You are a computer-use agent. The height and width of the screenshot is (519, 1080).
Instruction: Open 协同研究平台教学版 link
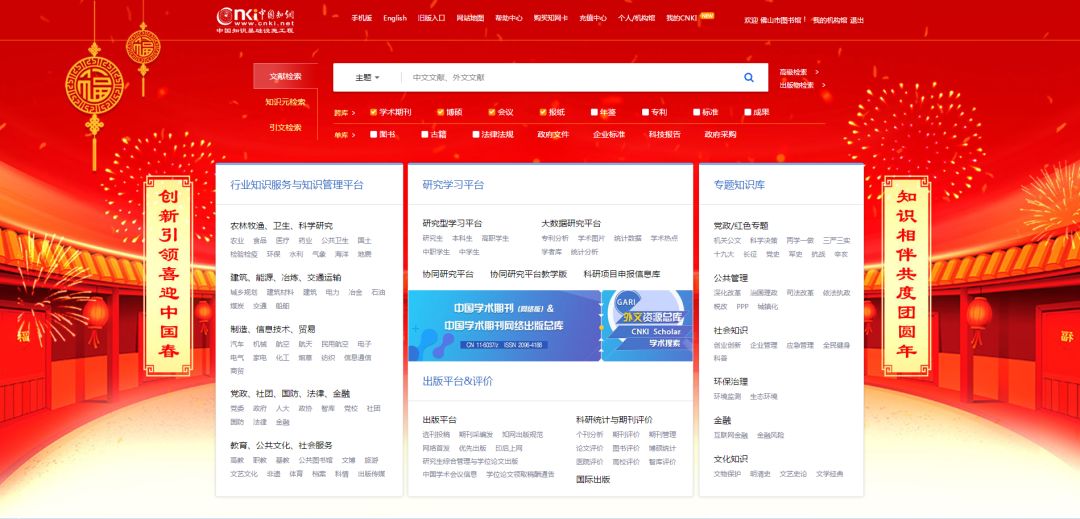528,274
